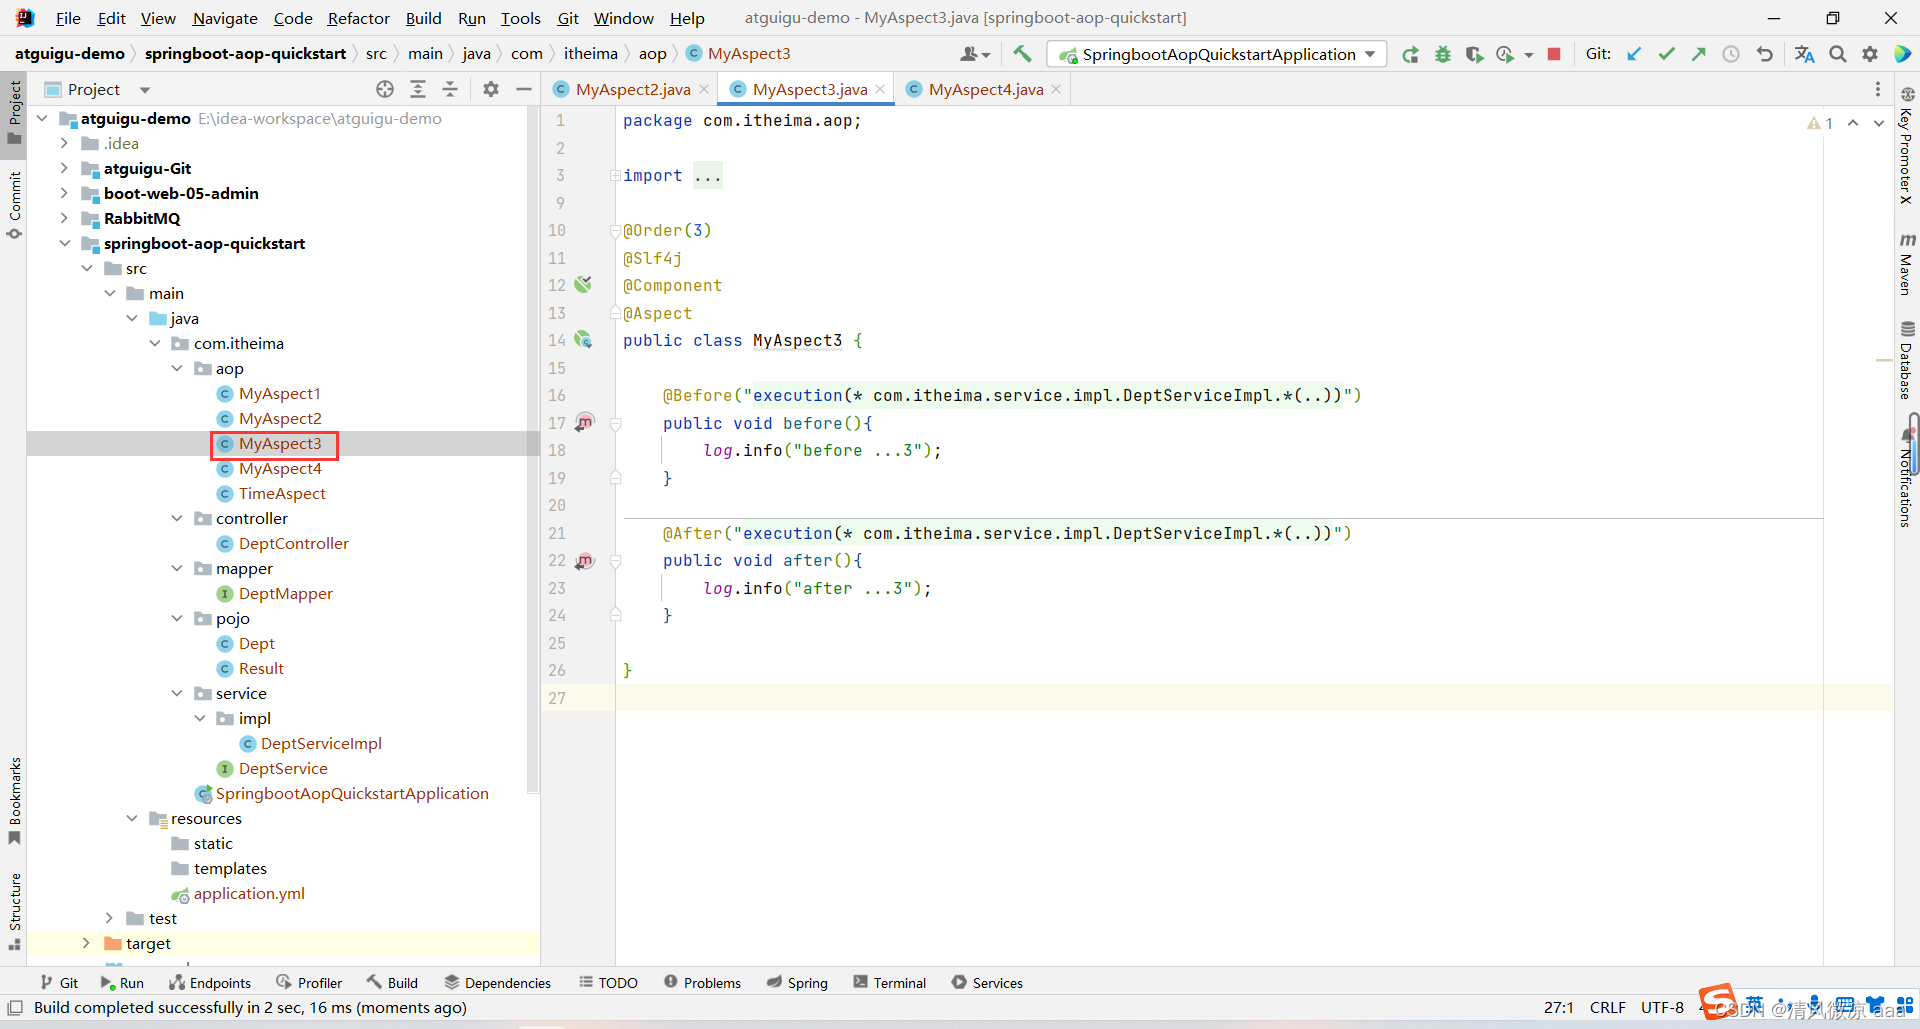The image size is (1920, 1029).
Task: Click Collapse All in Project panel
Action: [450, 89]
